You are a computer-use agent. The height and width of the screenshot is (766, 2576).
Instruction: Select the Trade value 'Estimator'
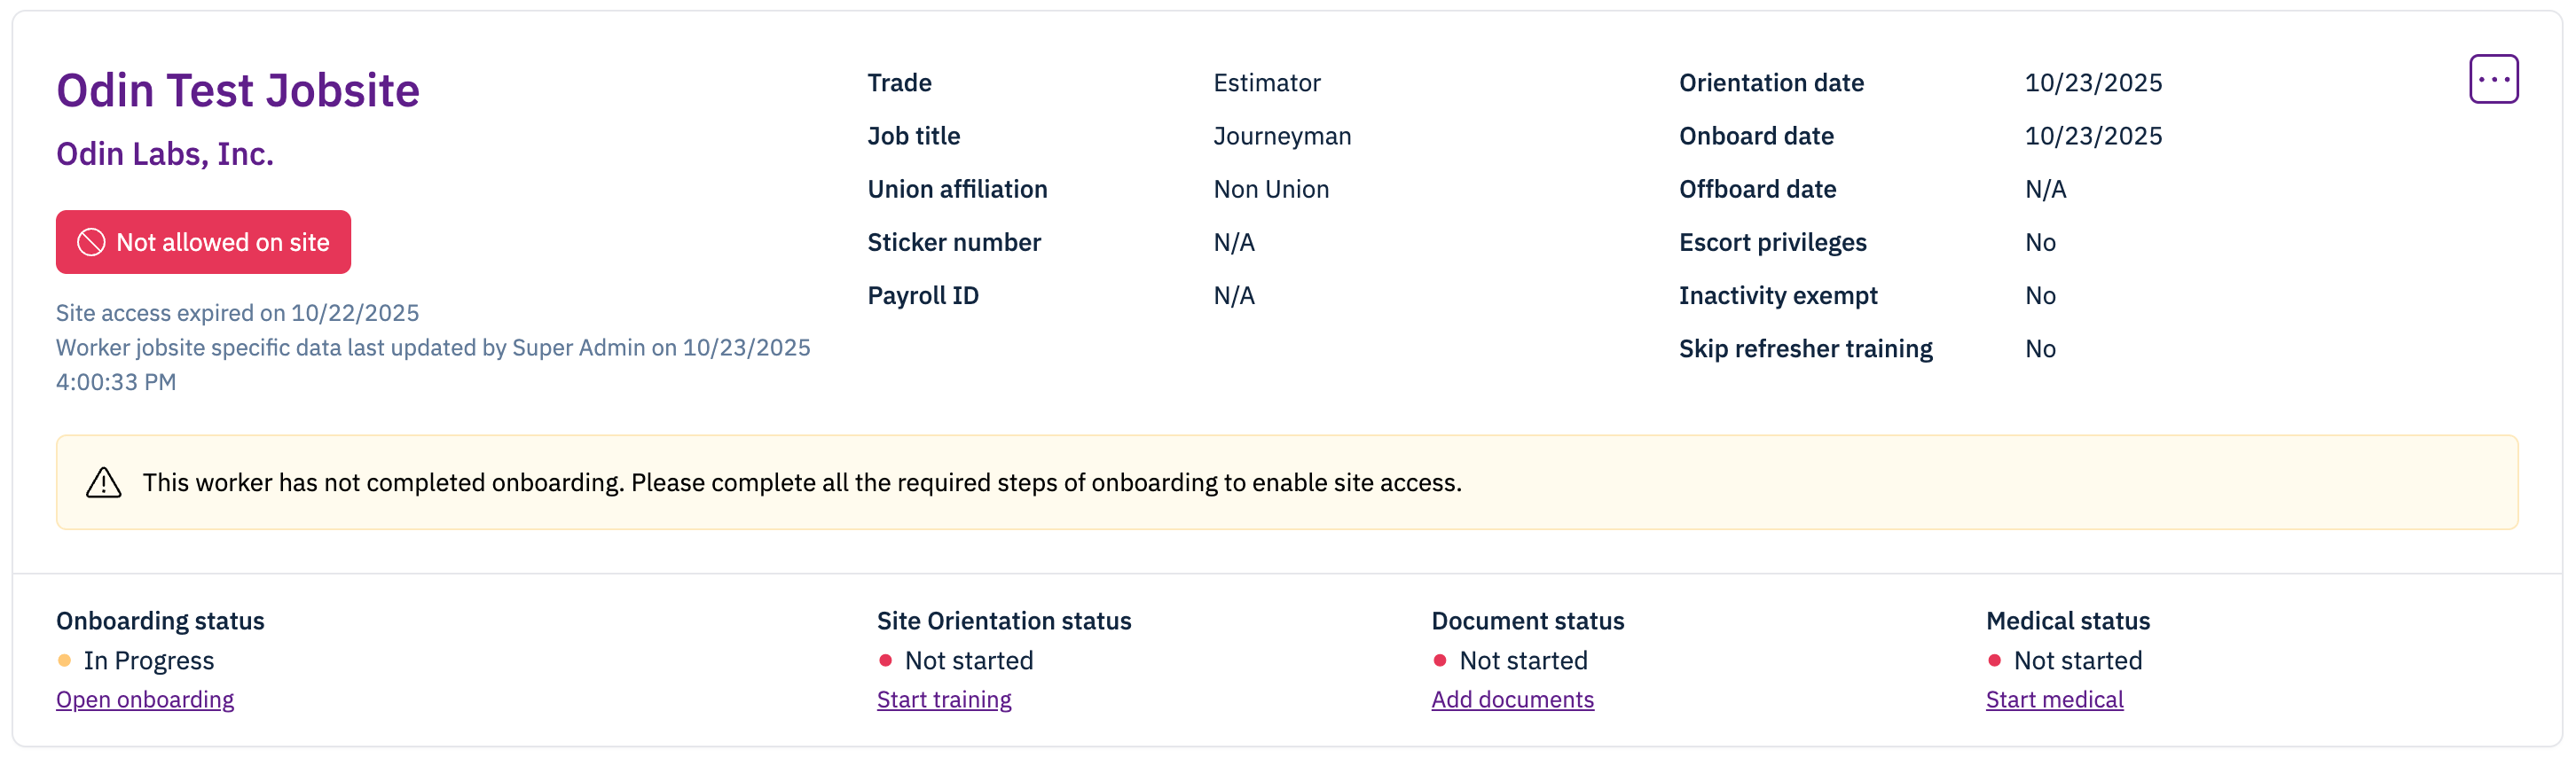(x=1266, y=83)
